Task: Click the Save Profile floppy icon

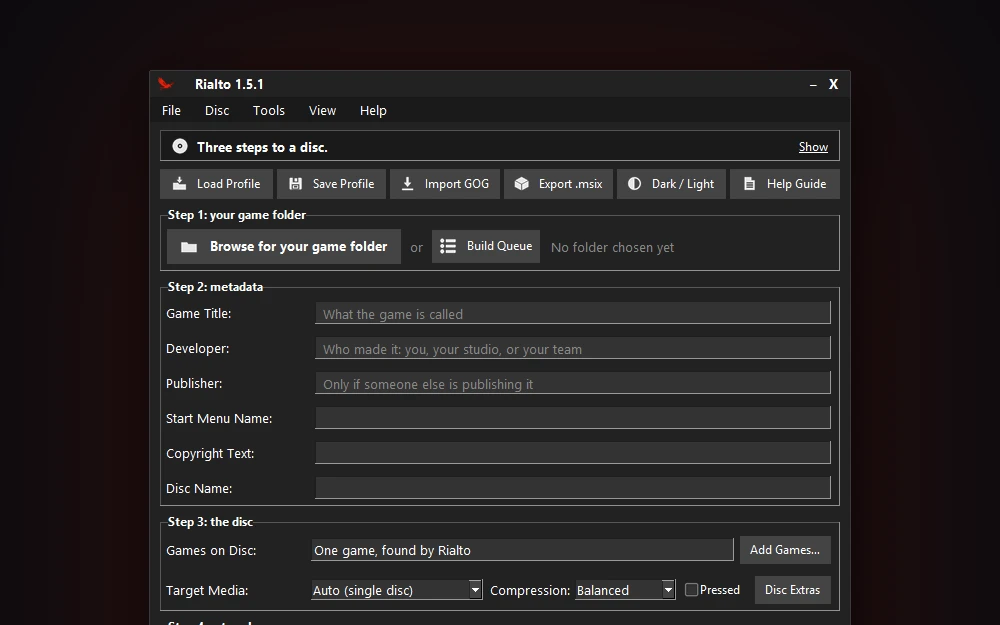Action: (x=295, y=184)
